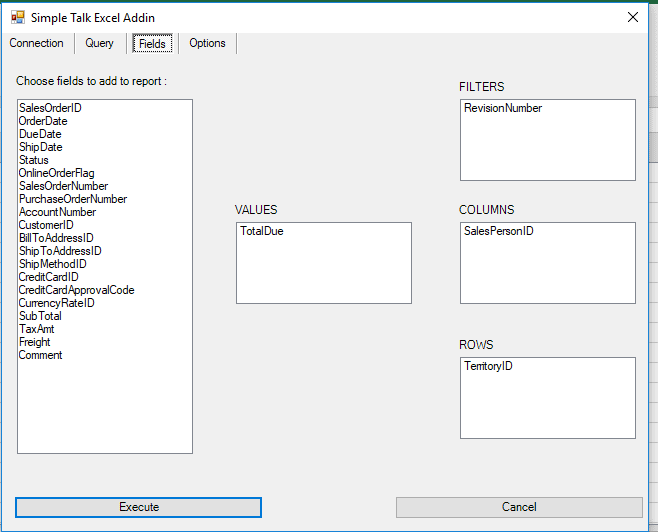This screenshot has height=532, width=658.
Task: Select SalesPersonID in the COLUMNS box
Action: [499, 231]
